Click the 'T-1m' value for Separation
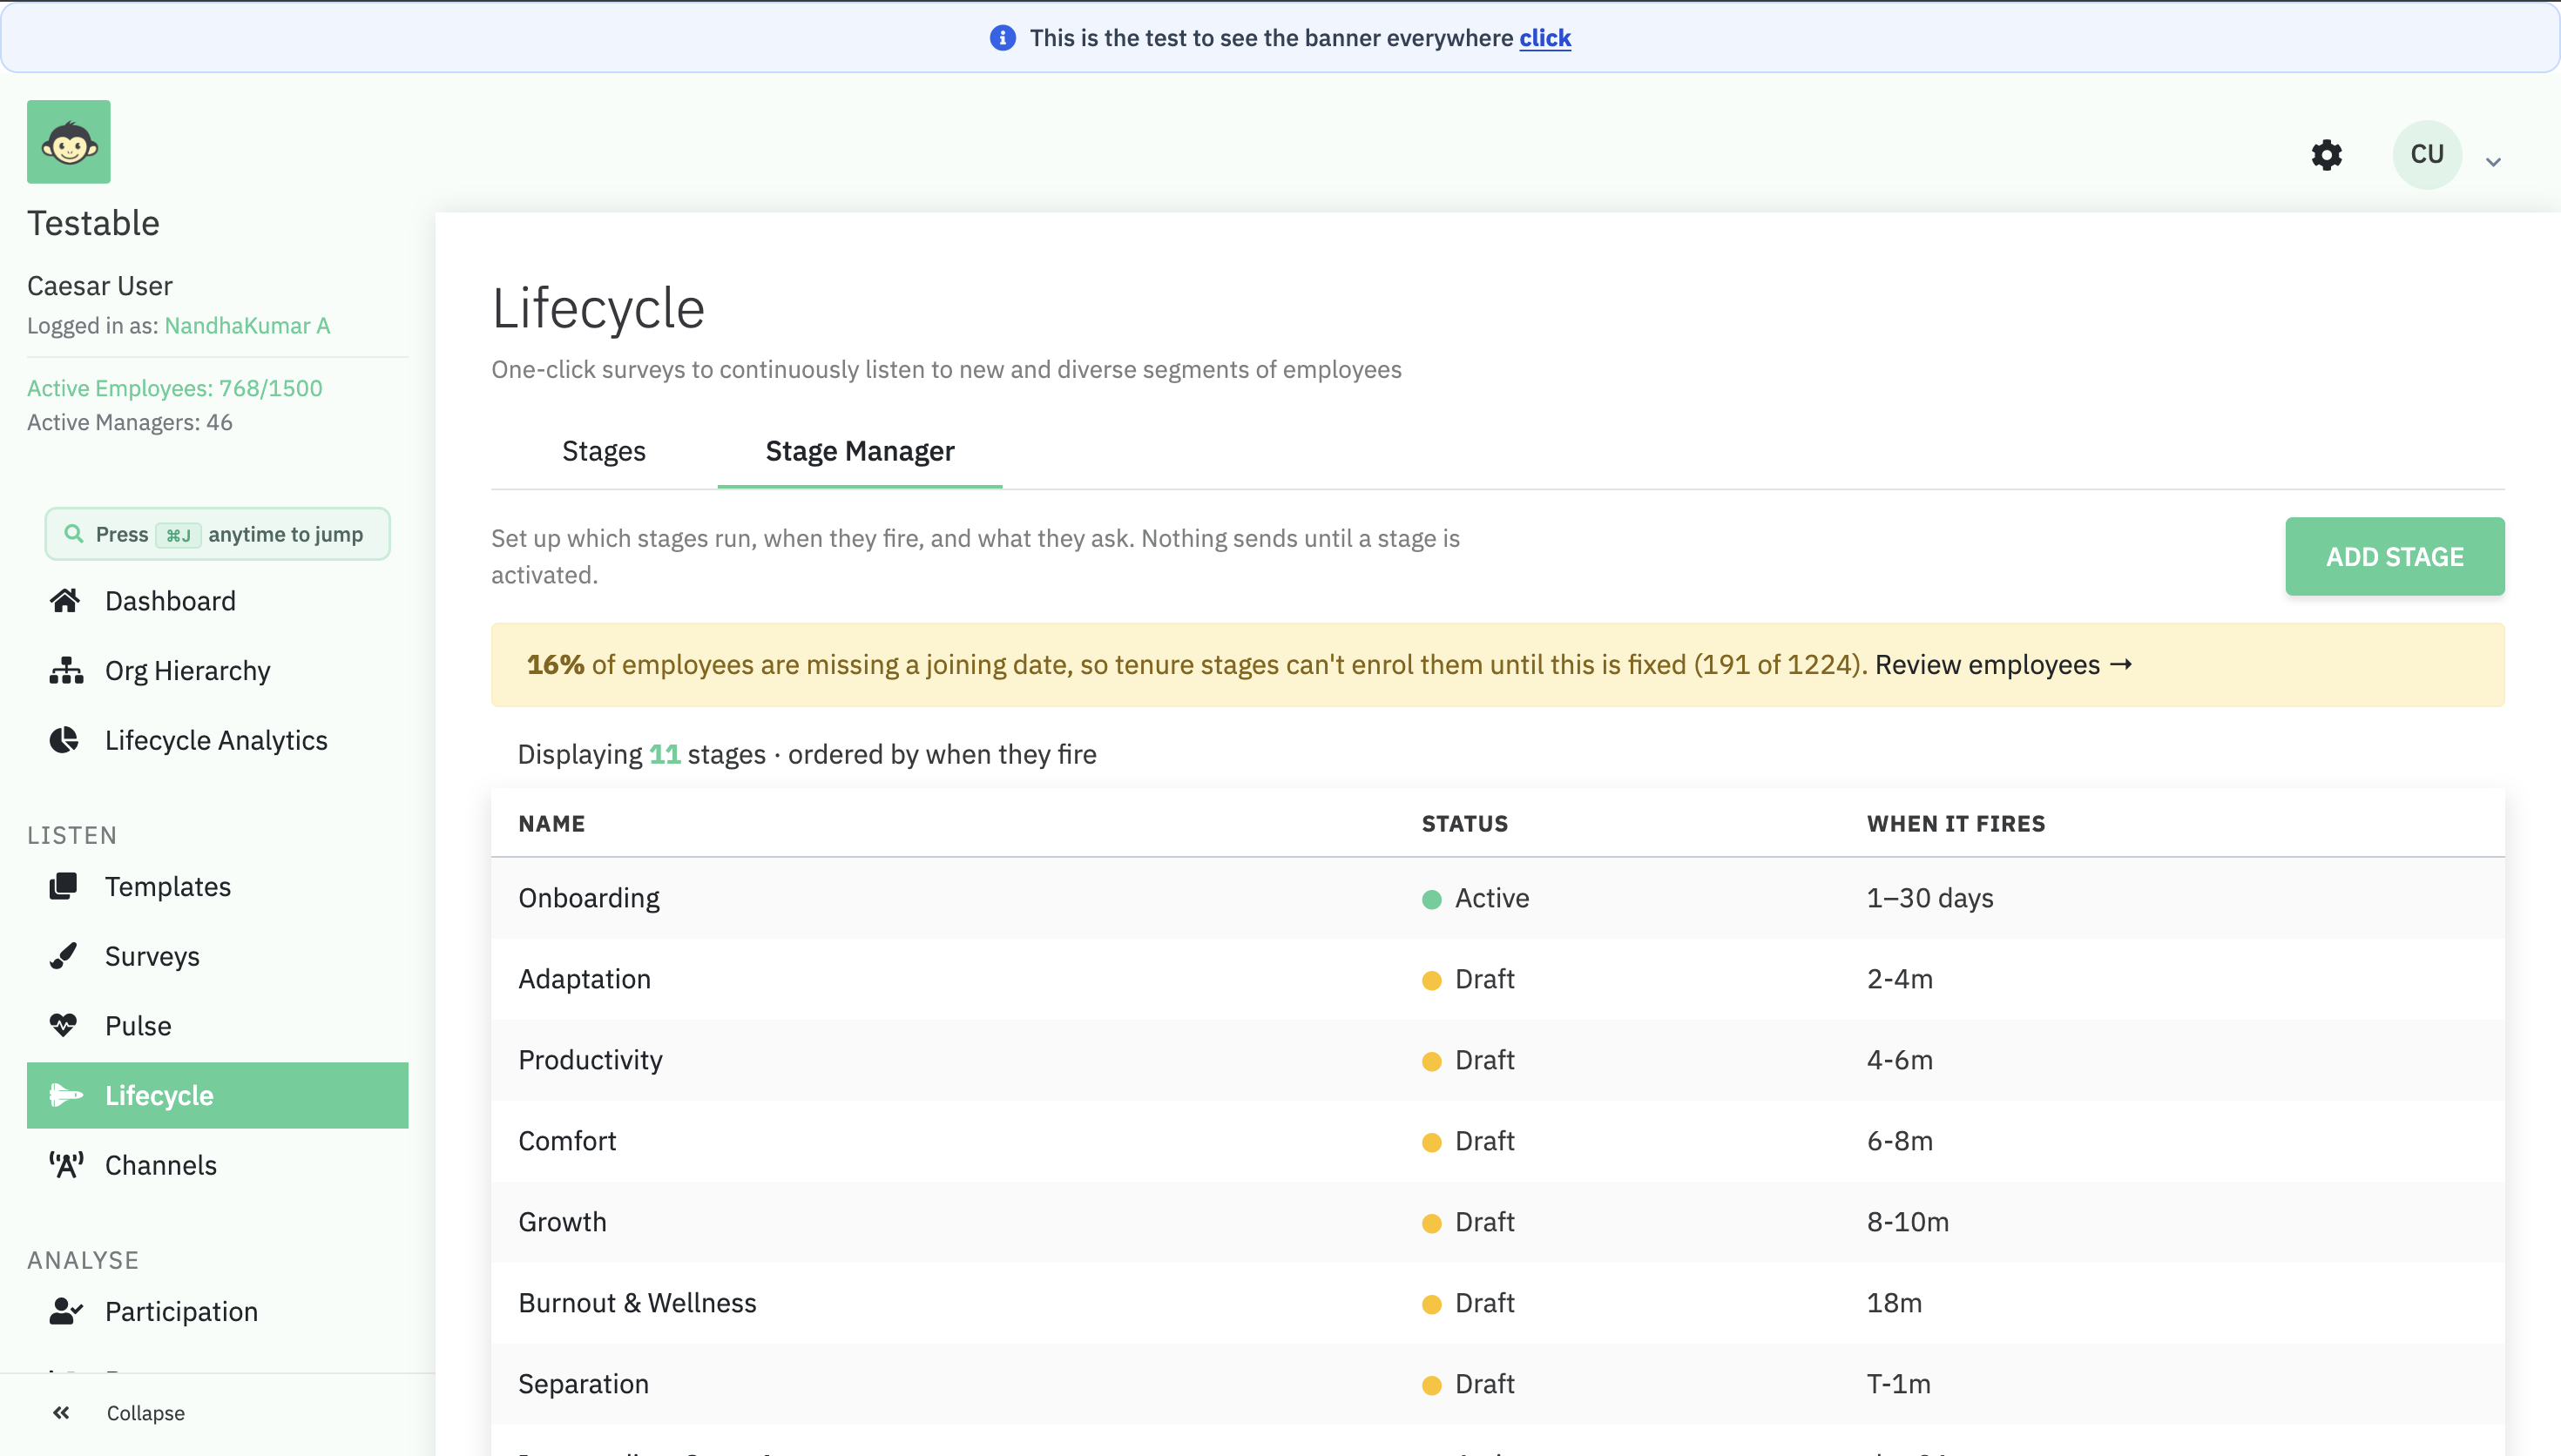The width and height of the screenshot is (2561, 1456). 1898,1384
